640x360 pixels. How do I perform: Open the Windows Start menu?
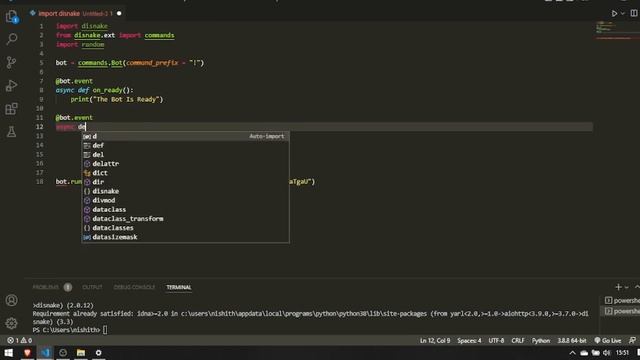[9, 353]
